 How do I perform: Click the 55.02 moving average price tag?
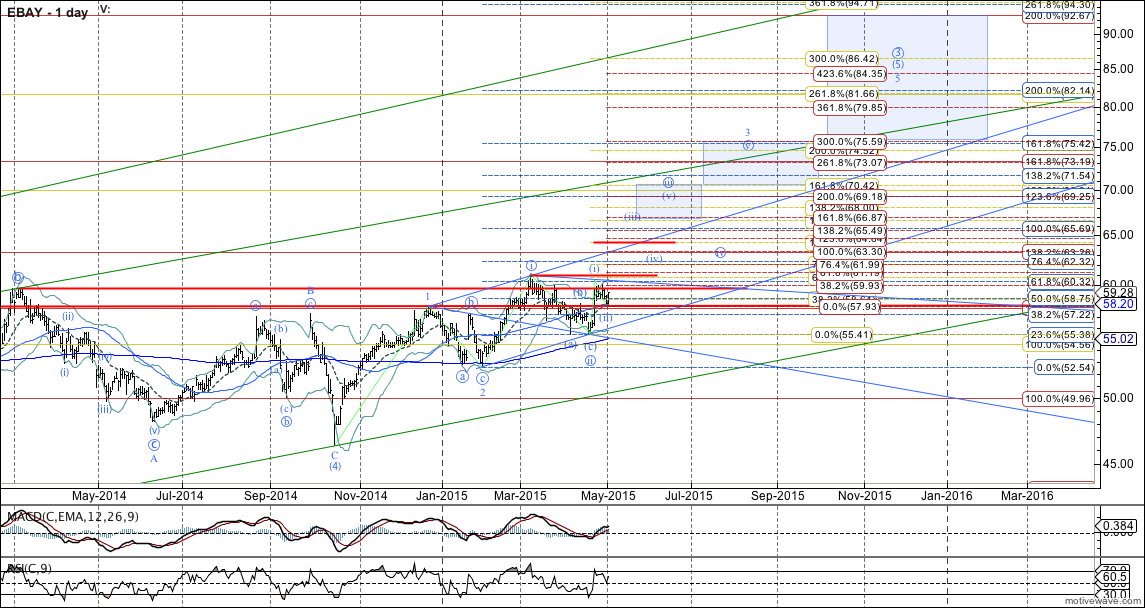coord(1116,339)
